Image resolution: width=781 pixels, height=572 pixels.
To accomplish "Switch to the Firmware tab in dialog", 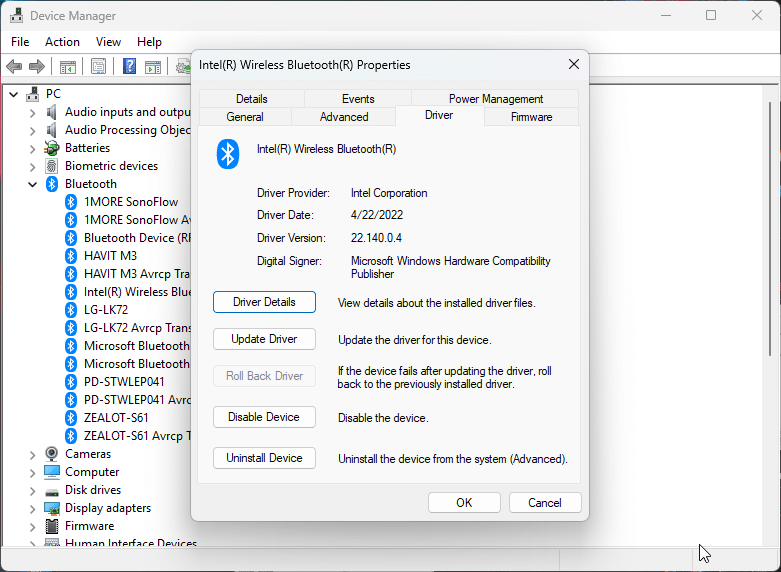I will click(531, 117).
